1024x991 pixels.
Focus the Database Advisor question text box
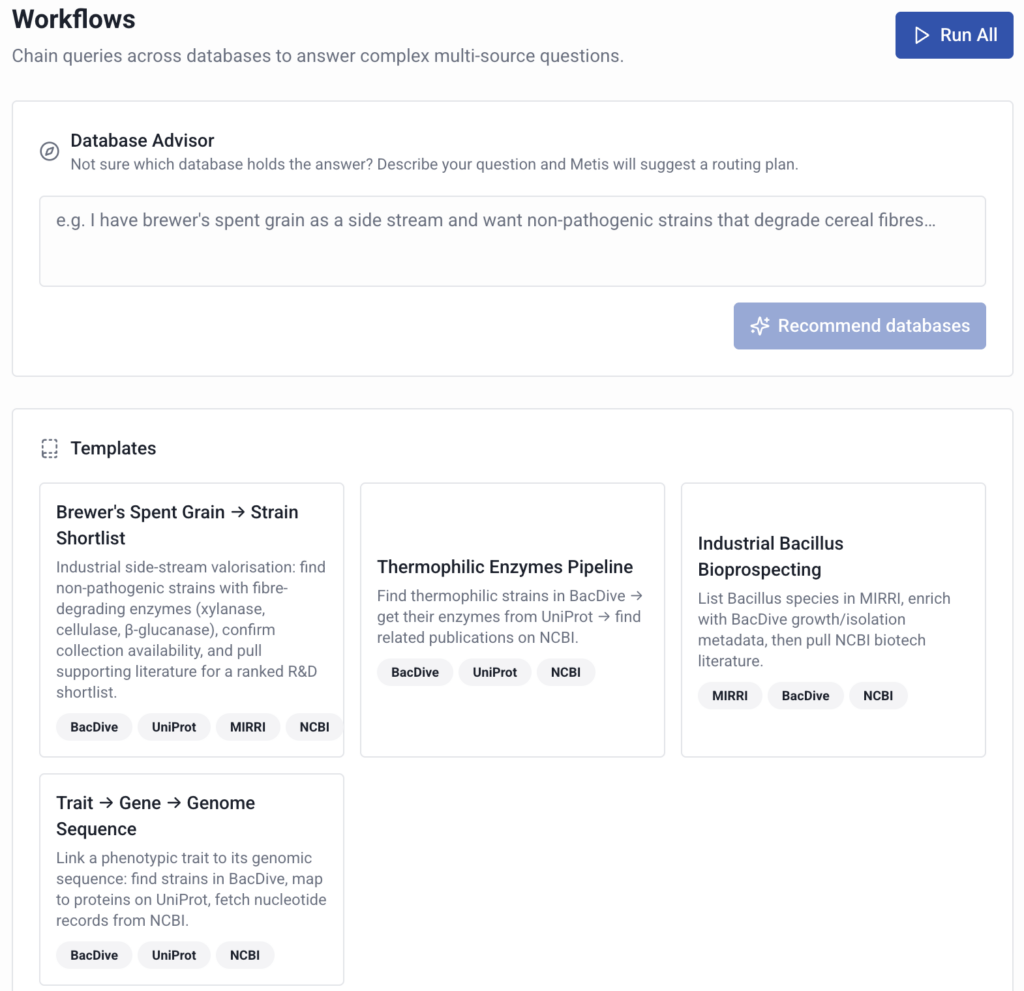512,241
